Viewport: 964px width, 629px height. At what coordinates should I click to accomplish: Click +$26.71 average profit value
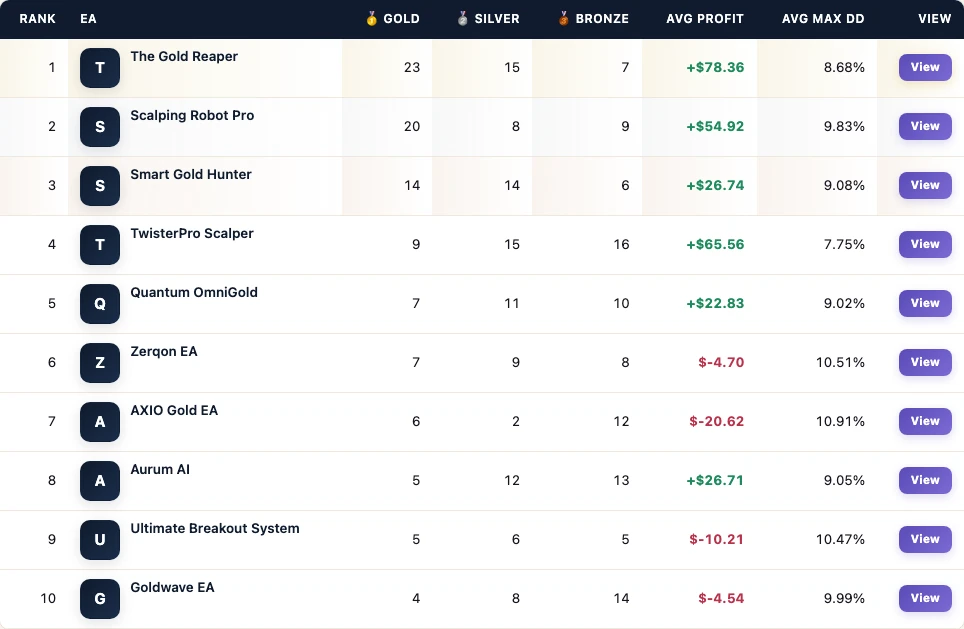715,480
